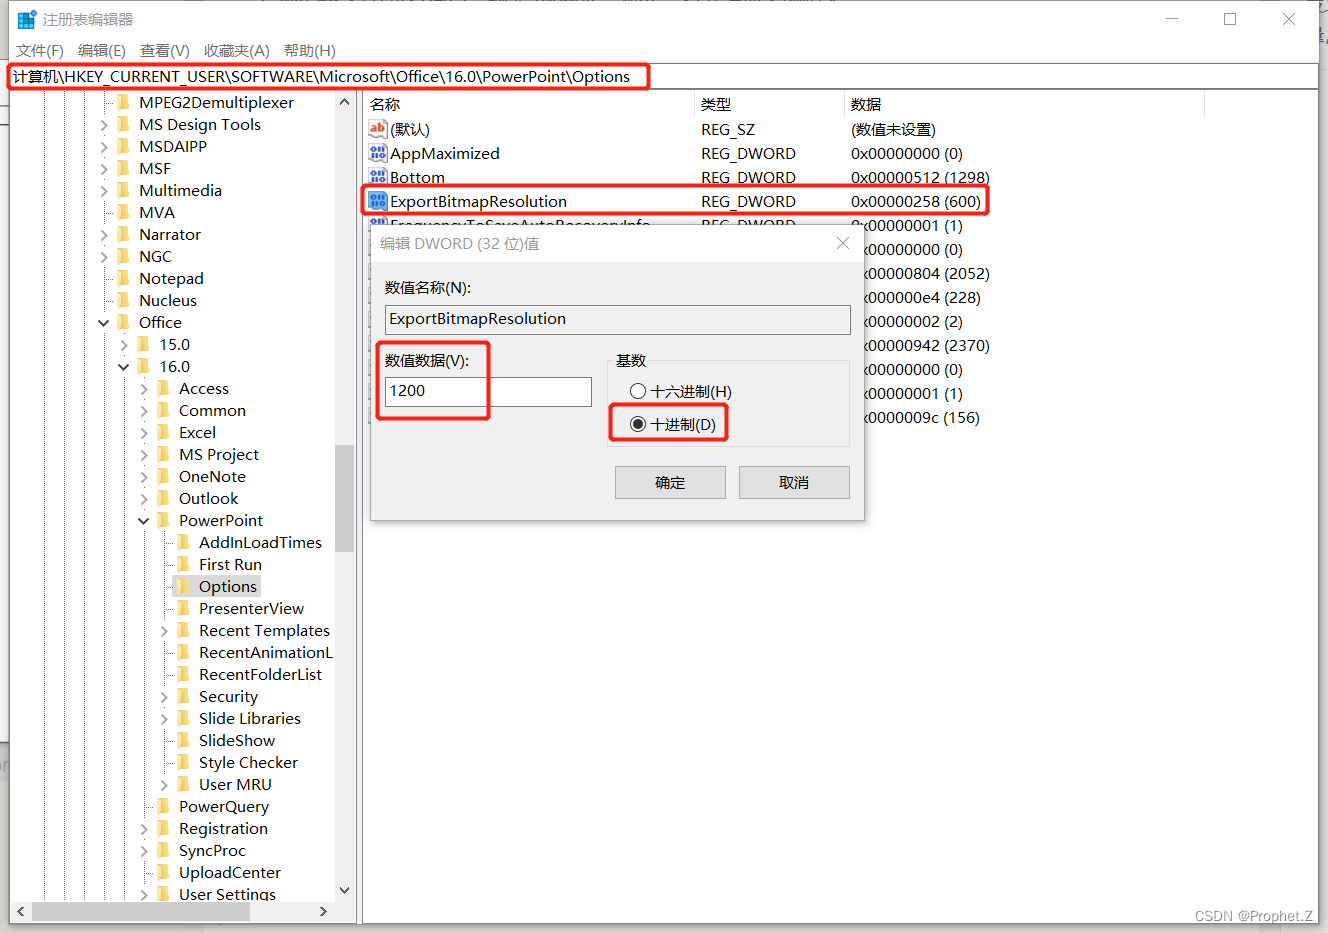Click the 0x00000942 (2370) data value

tap(926, 345)
